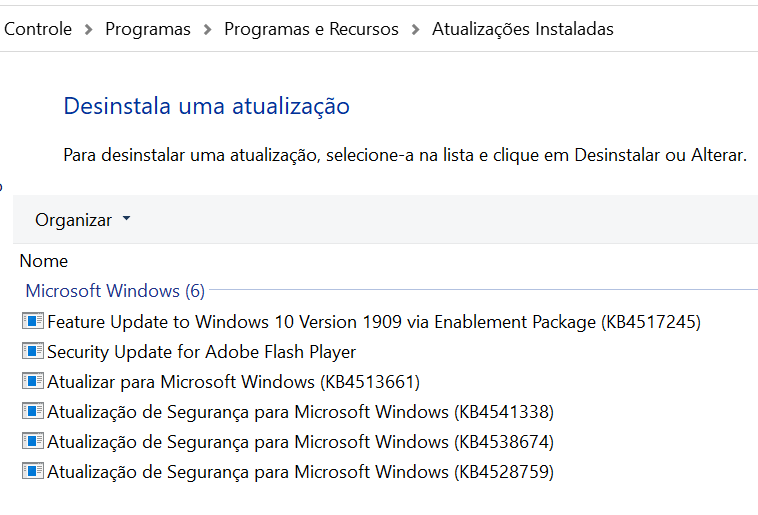Select the Feature Update to Windows 10 1909 entry
Viewport: 758px width, 515px height.
374,321
